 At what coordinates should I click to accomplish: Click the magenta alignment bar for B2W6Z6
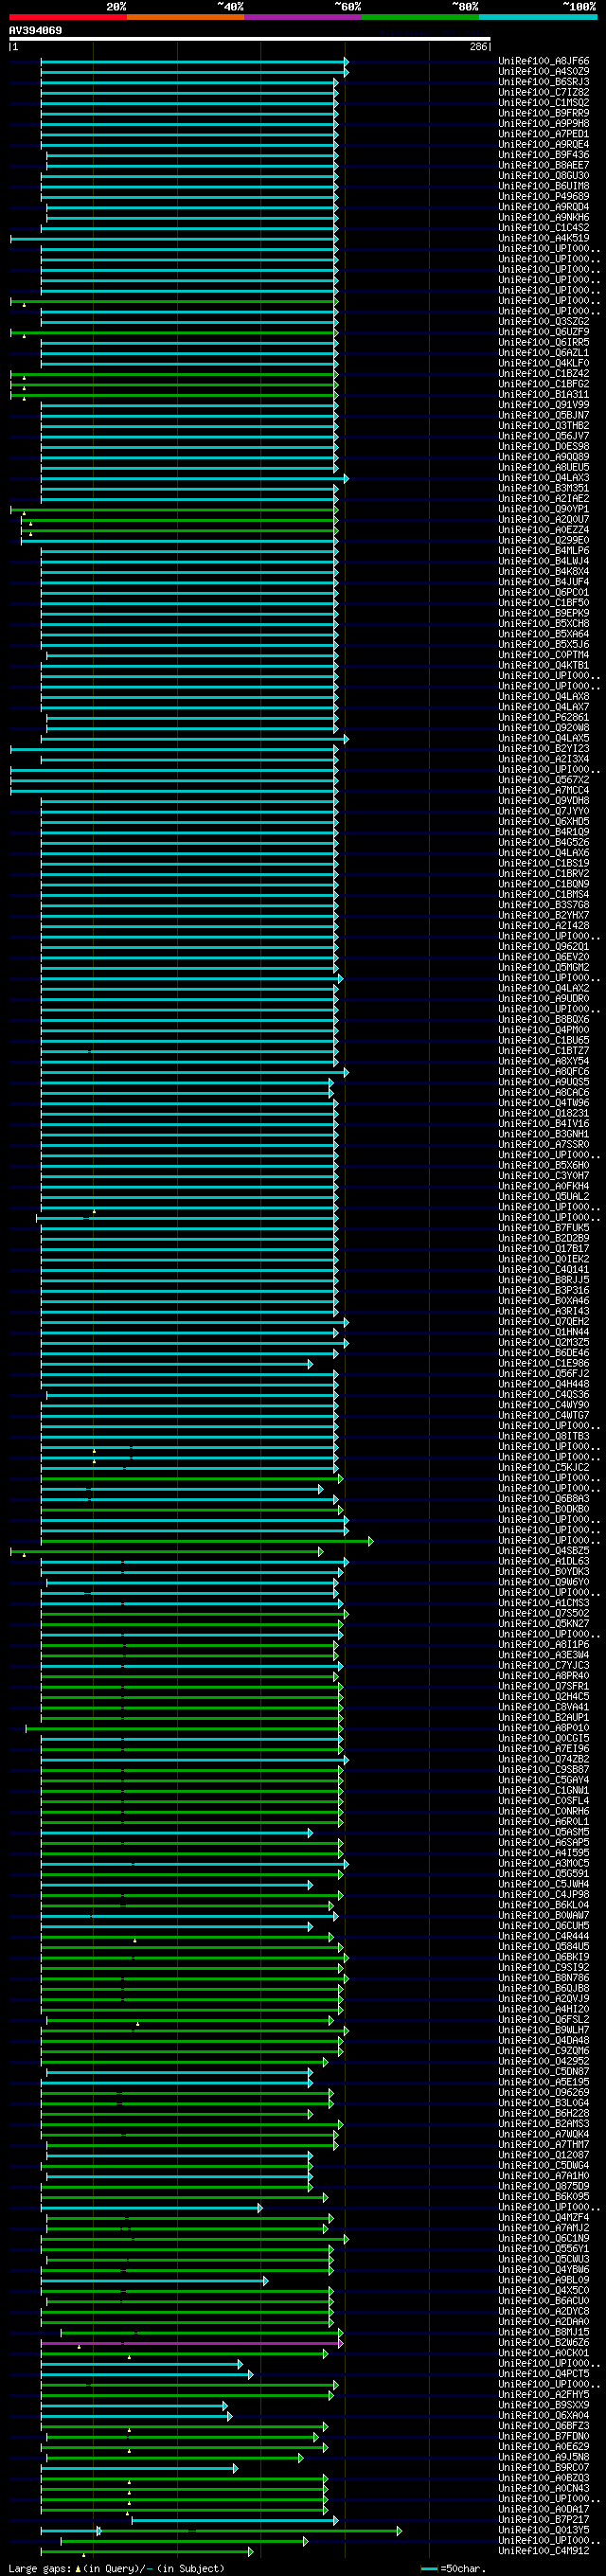191,2343
